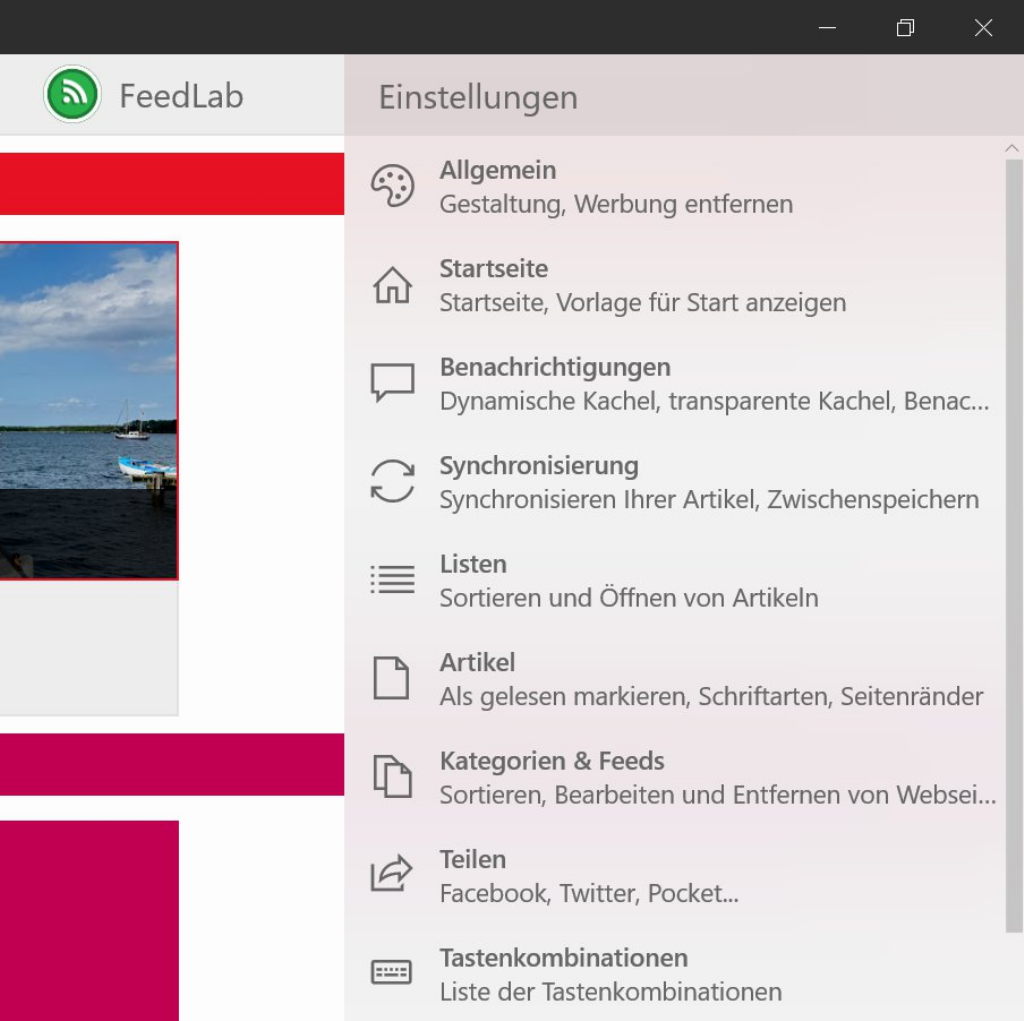Click the Startseite house icon
The image size is (1024, 1021).
tap(392, 285)
